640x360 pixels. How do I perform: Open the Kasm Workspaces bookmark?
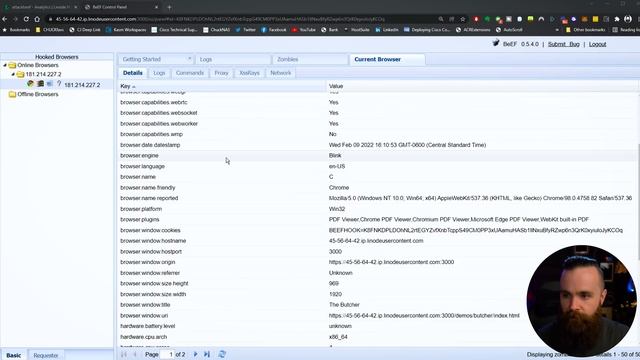point(126,30)
